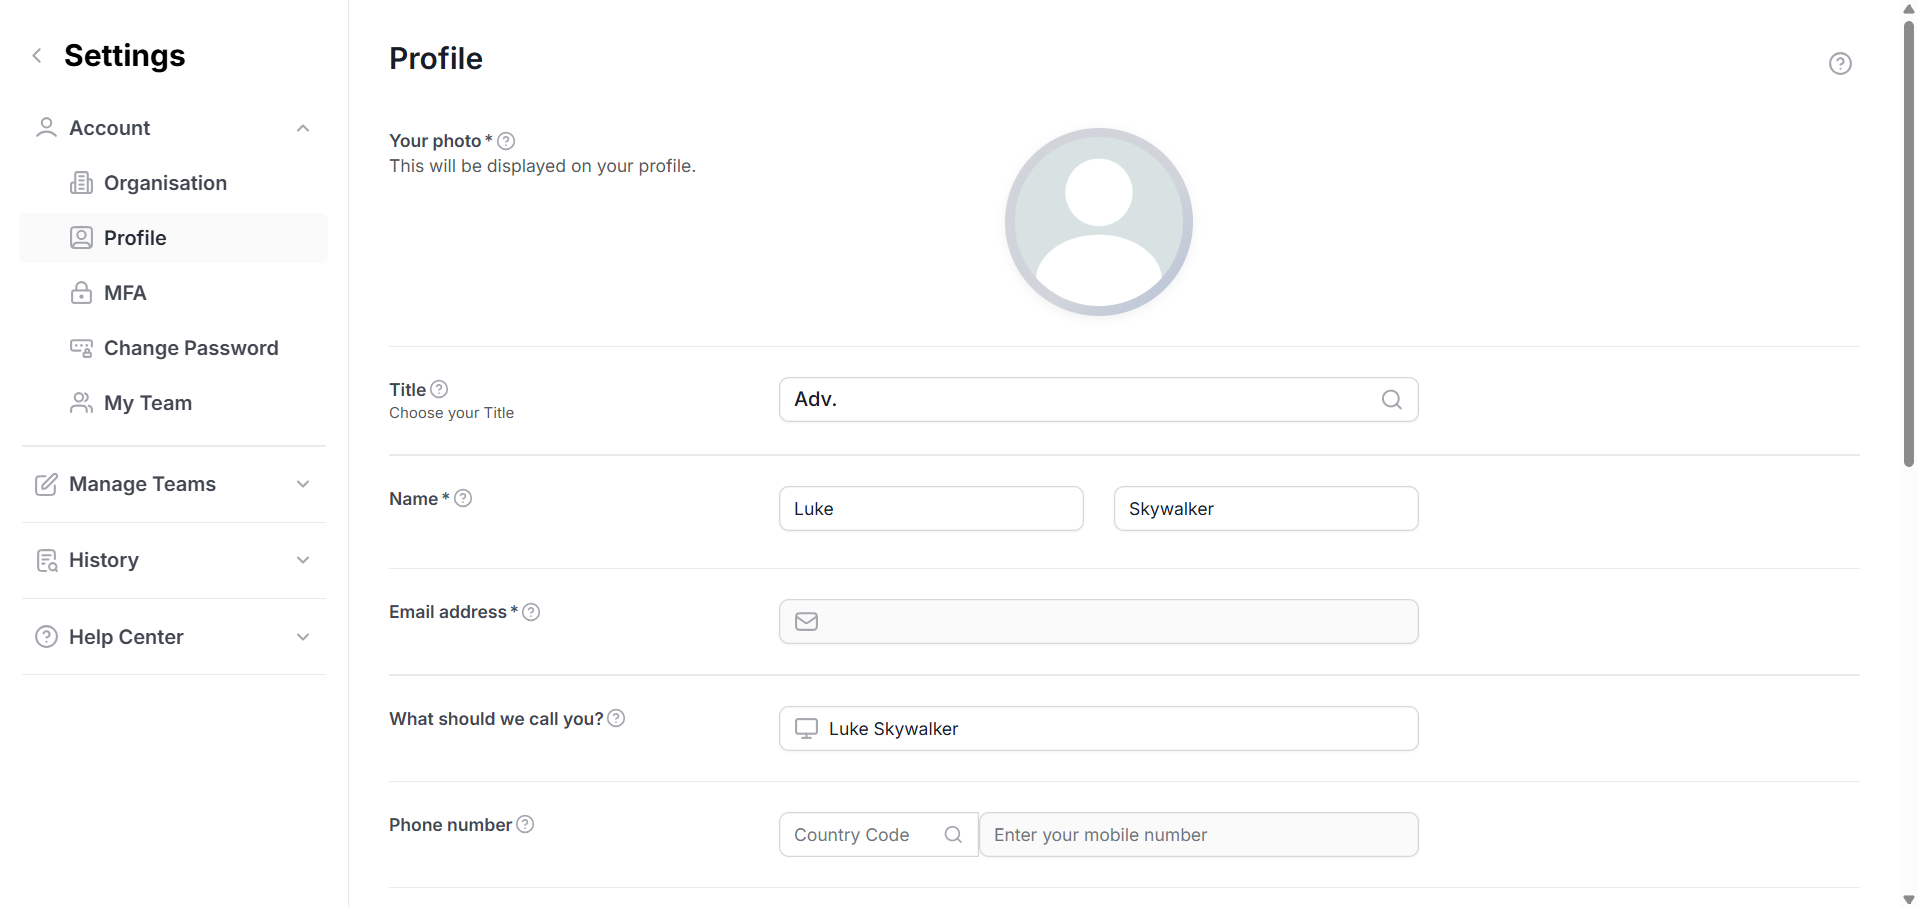Click the help icon next to Your photo
The width and height of the screenshot is (1917, 907).
point(506,141)
